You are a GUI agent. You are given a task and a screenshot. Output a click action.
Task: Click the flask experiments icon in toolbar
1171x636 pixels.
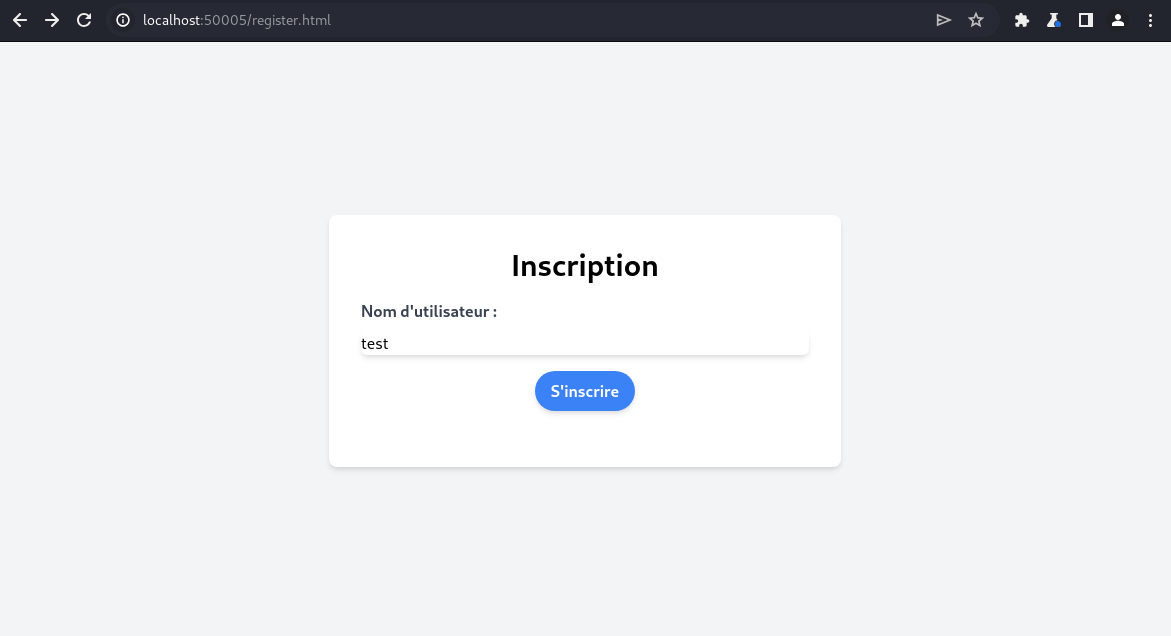pos(1053,20)
